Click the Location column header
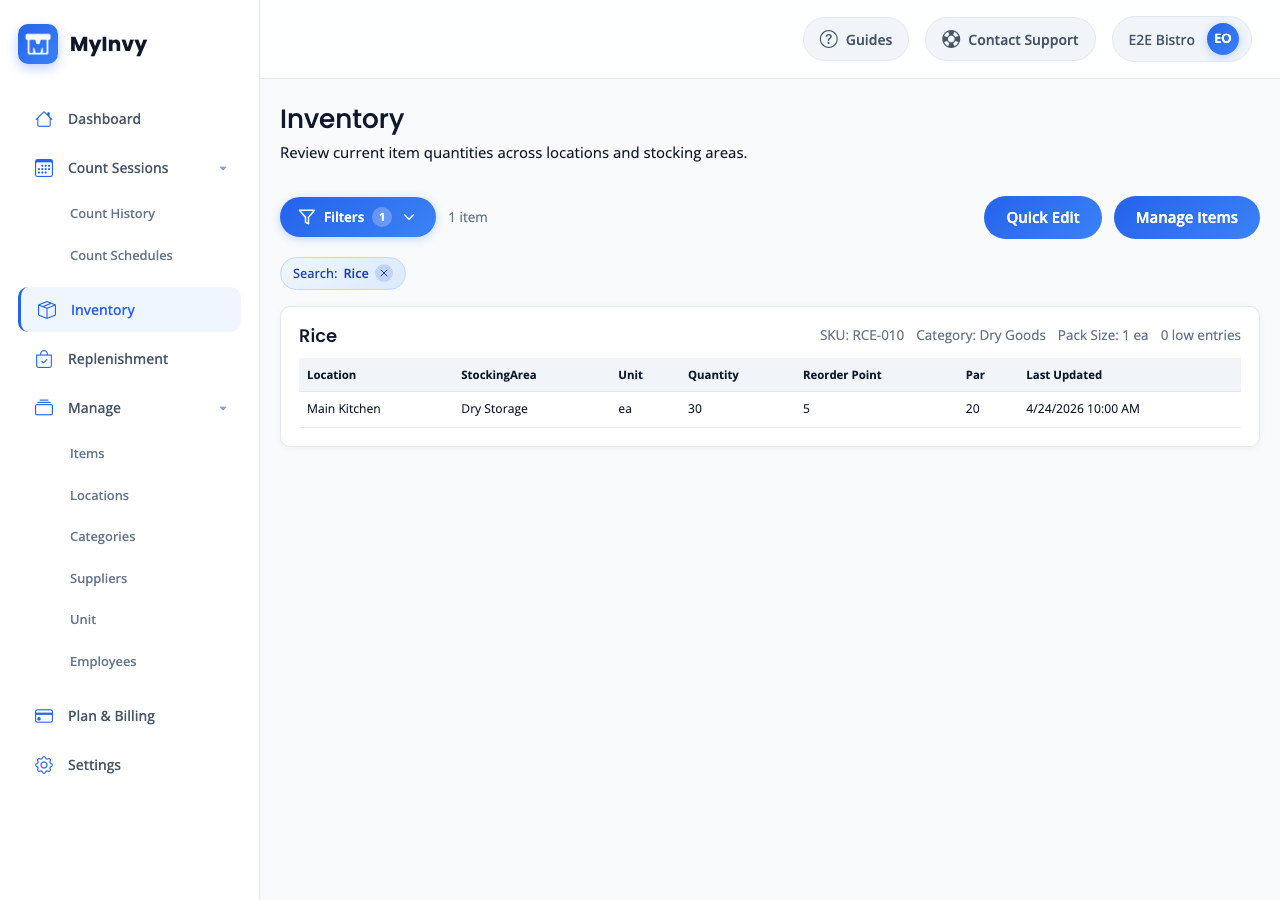Image resolution: width=1280 pixels, height=900 pixels. click(x=331, y=375)
